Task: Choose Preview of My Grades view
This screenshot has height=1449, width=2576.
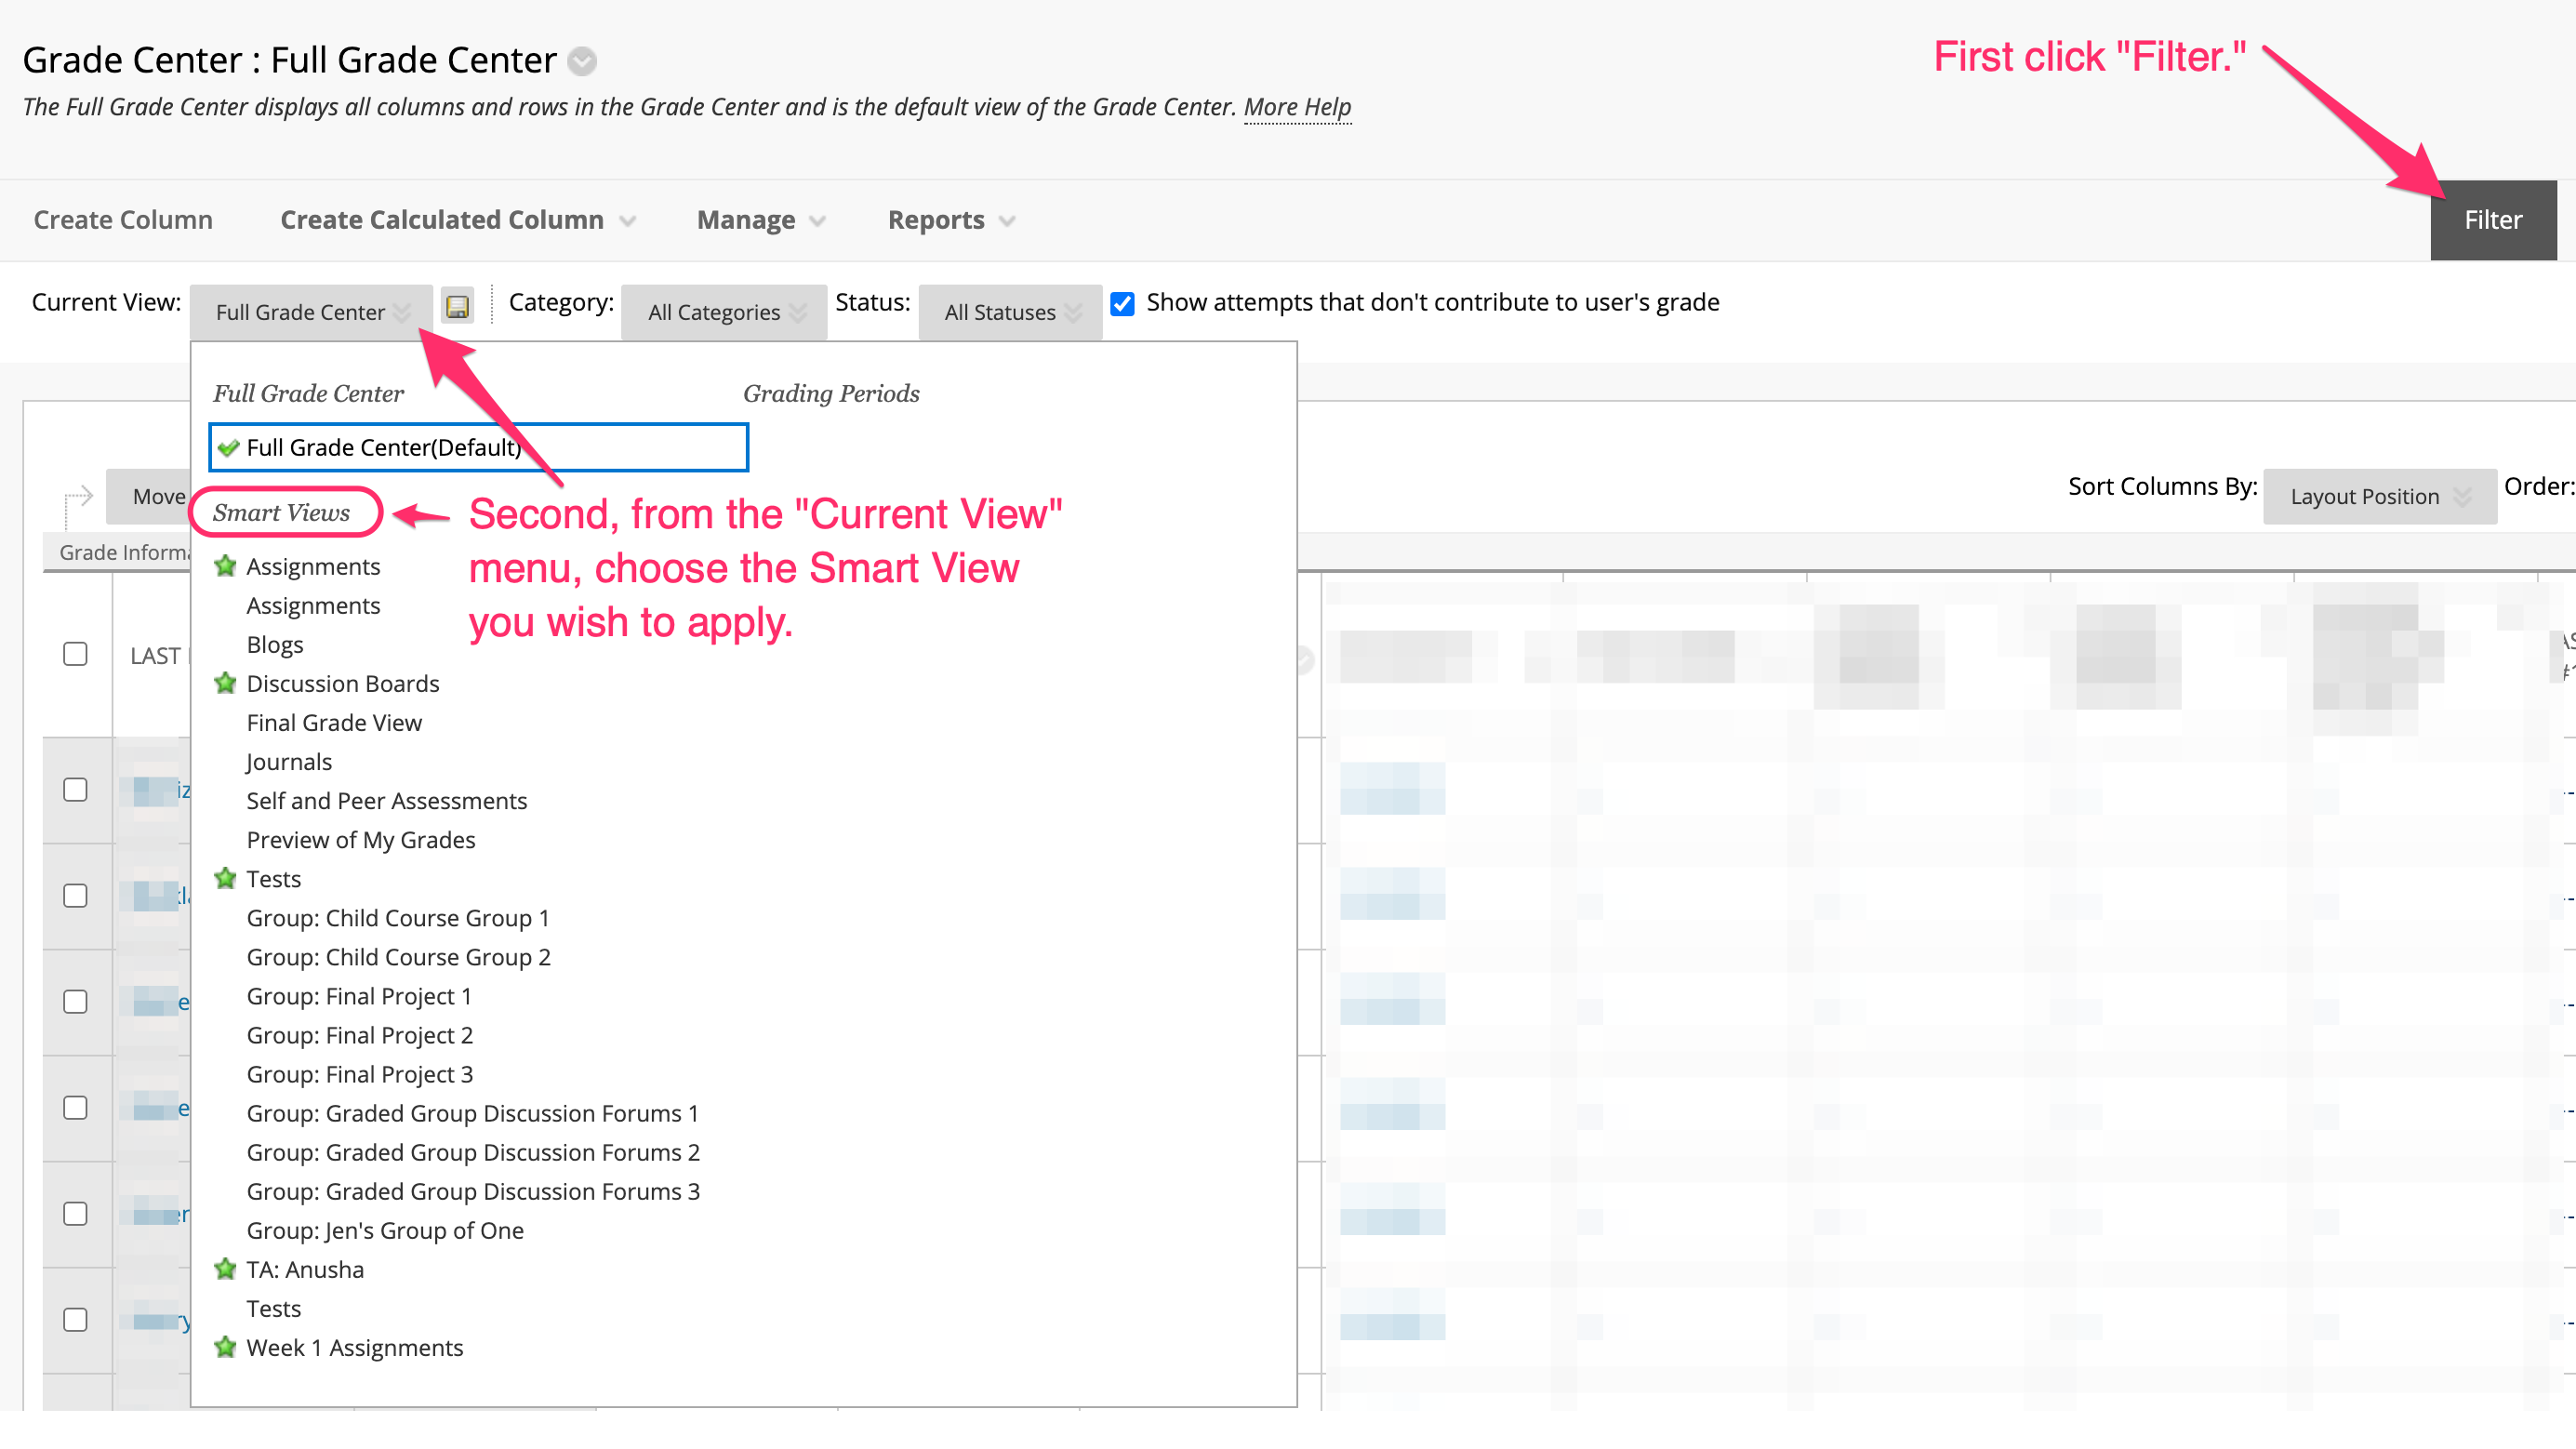Action: tap(361, 840)
